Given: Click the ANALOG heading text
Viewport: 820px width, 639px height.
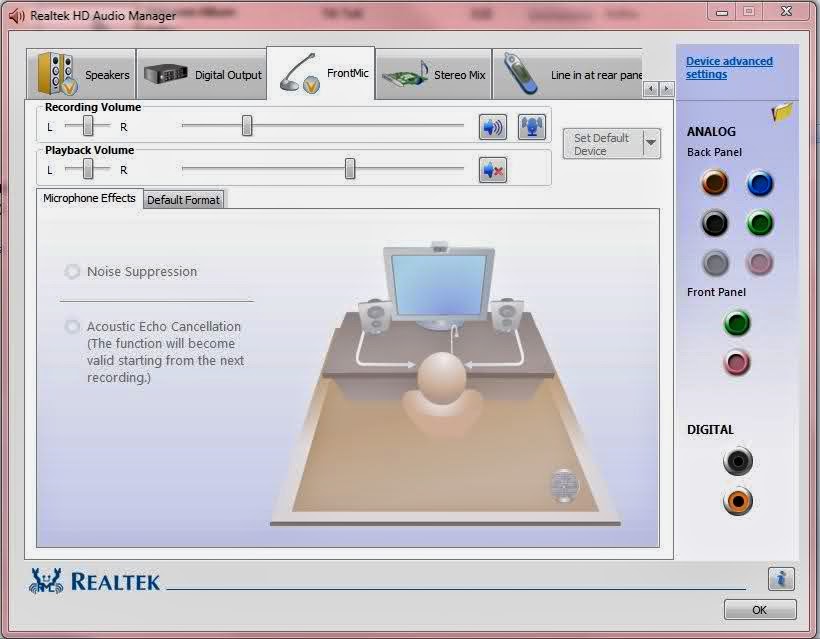Looking at the screenshot, I should [x=711, y=131].
